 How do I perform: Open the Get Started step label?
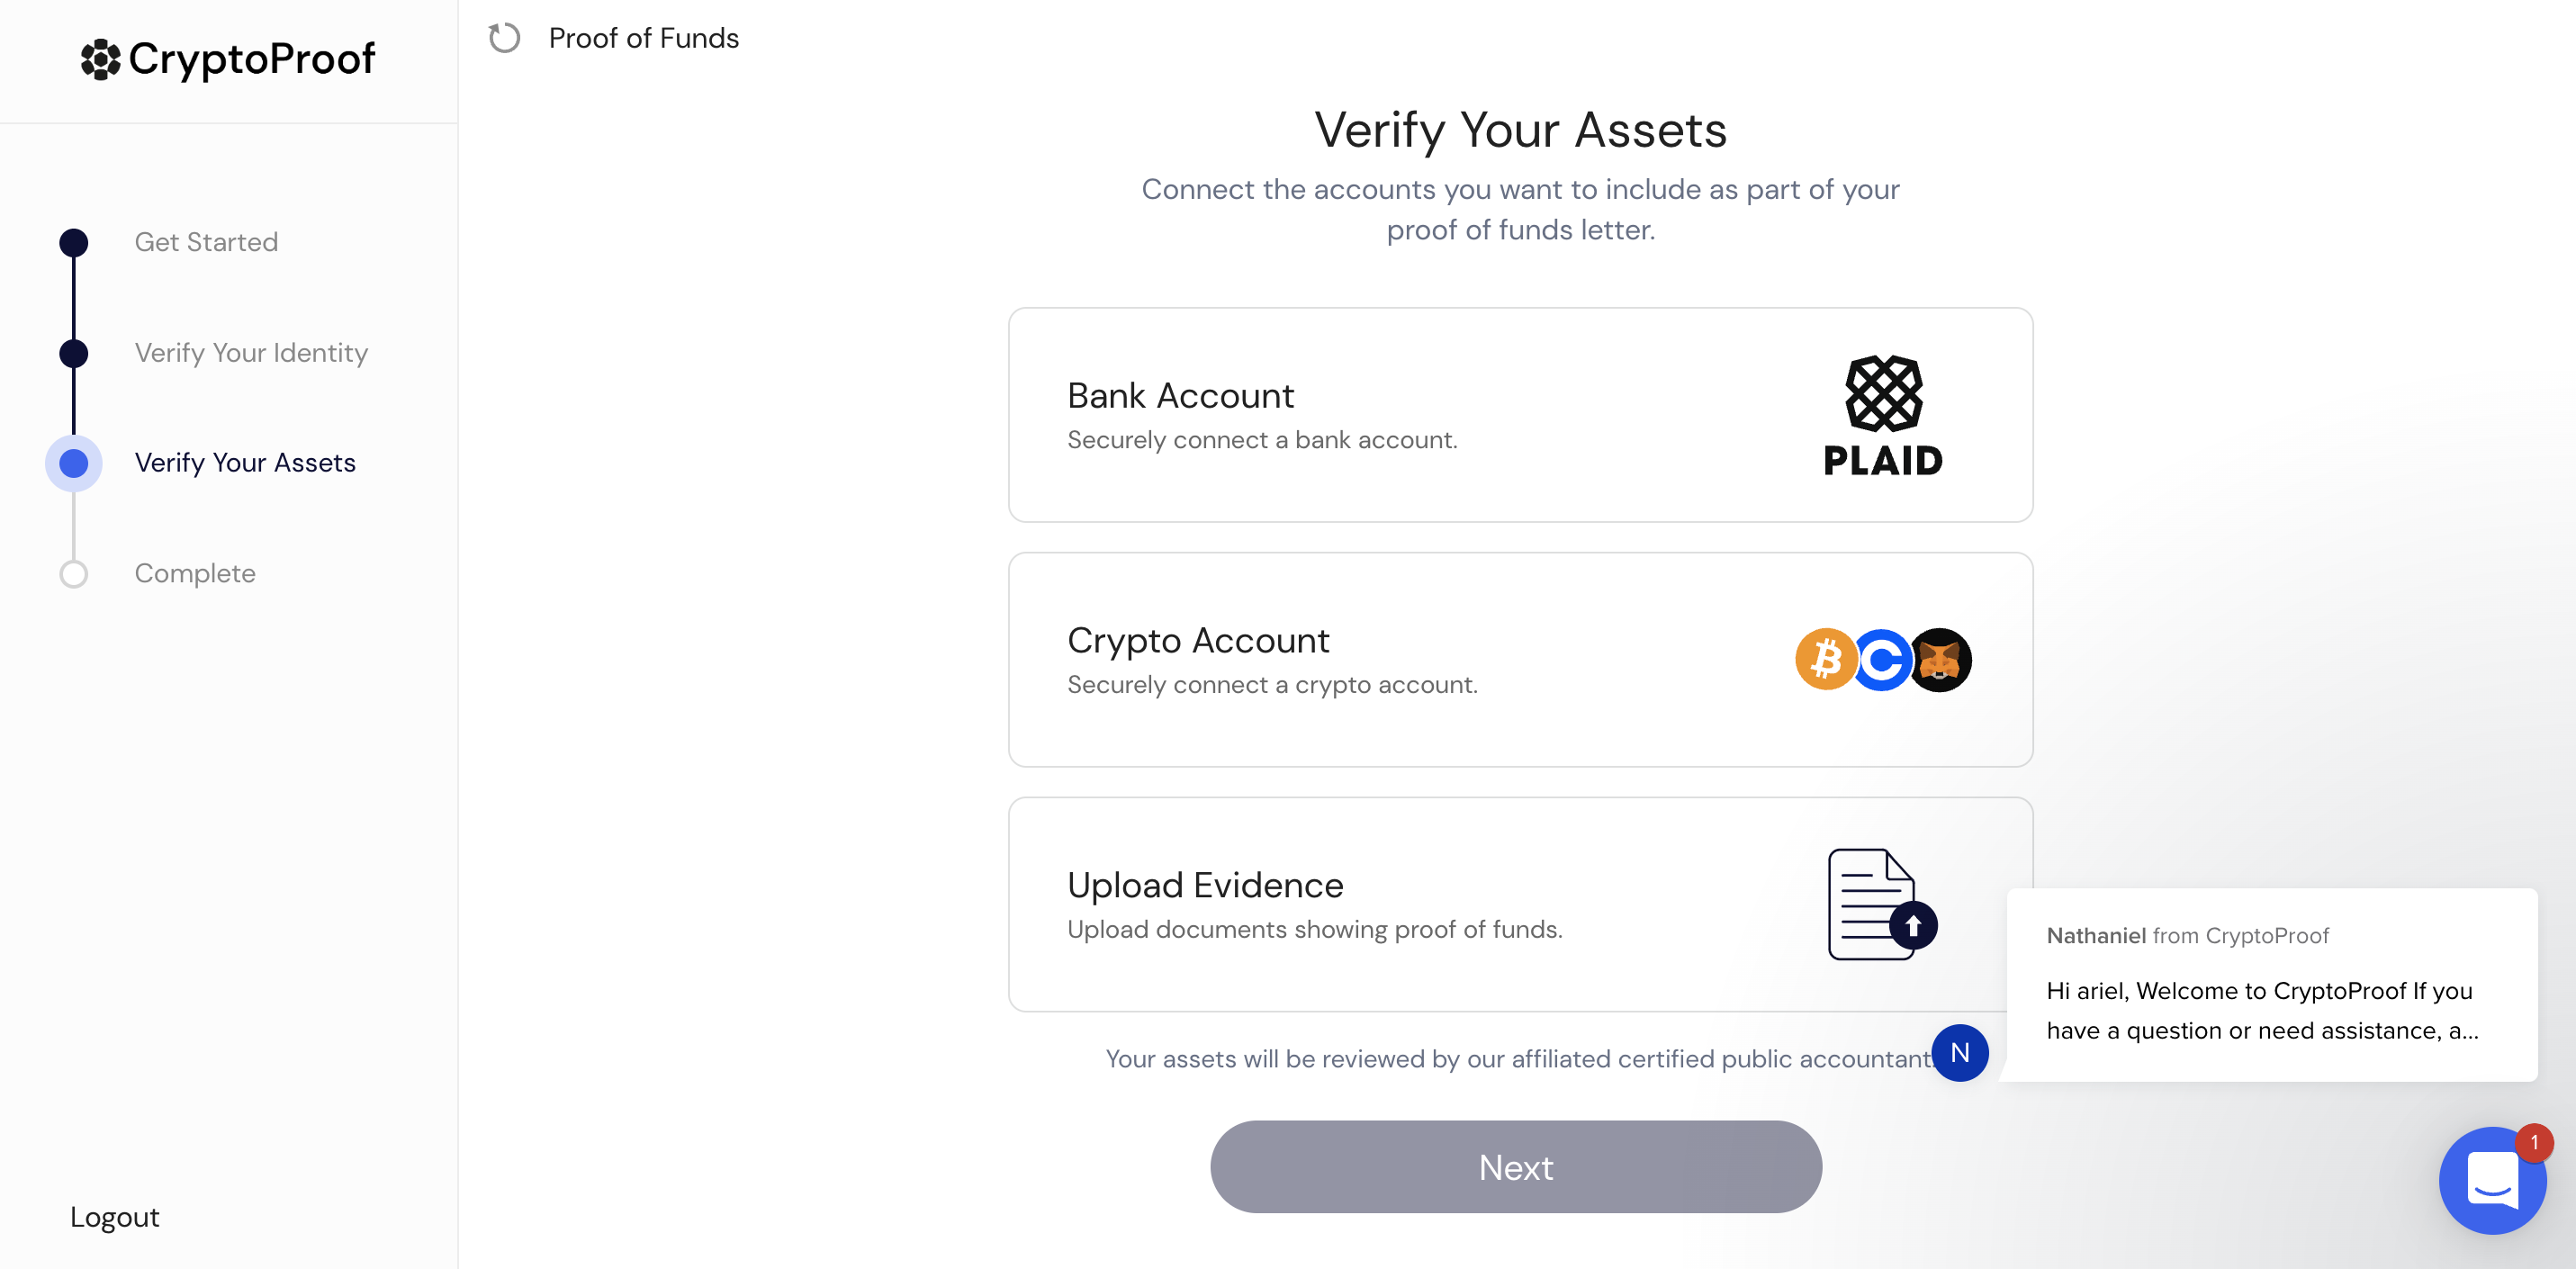coord(206,242)
